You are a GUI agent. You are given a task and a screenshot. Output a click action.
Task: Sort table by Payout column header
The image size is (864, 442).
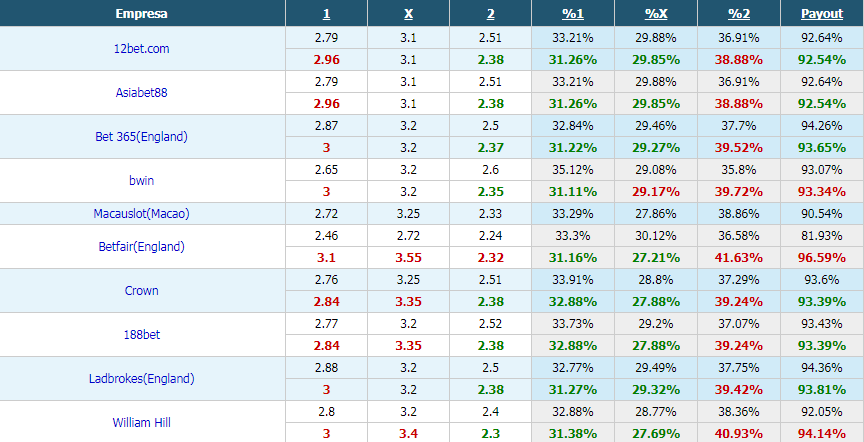pyautogui.click(x=822, y=14)
